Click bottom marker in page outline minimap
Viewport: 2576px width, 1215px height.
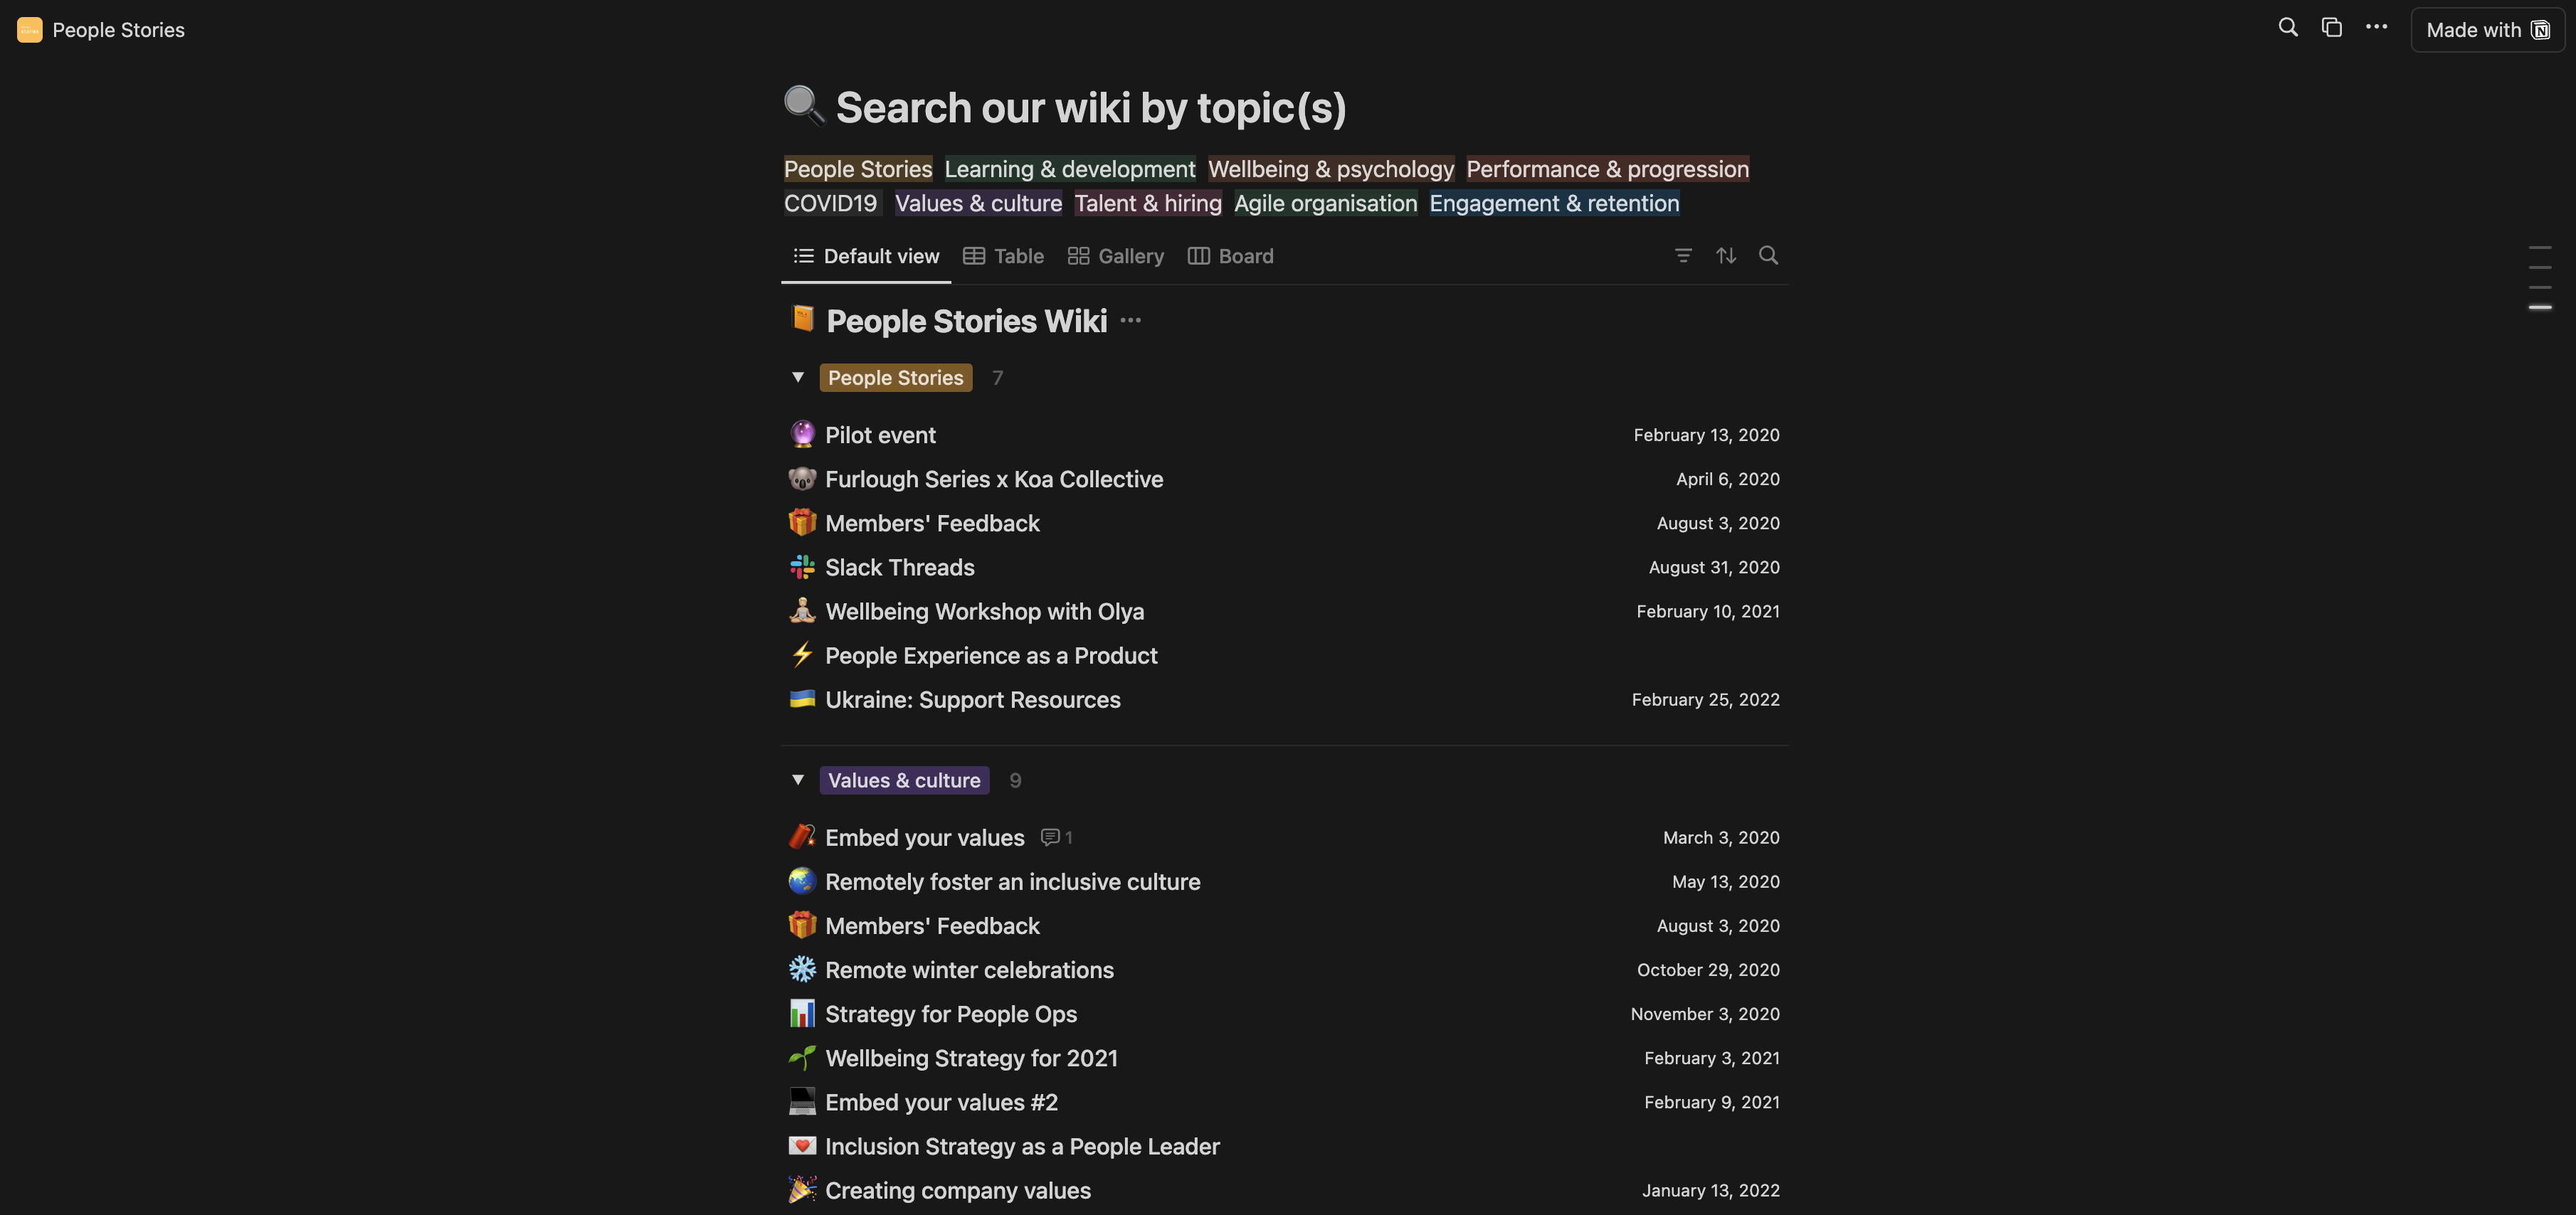click(x=2540, y=308)
